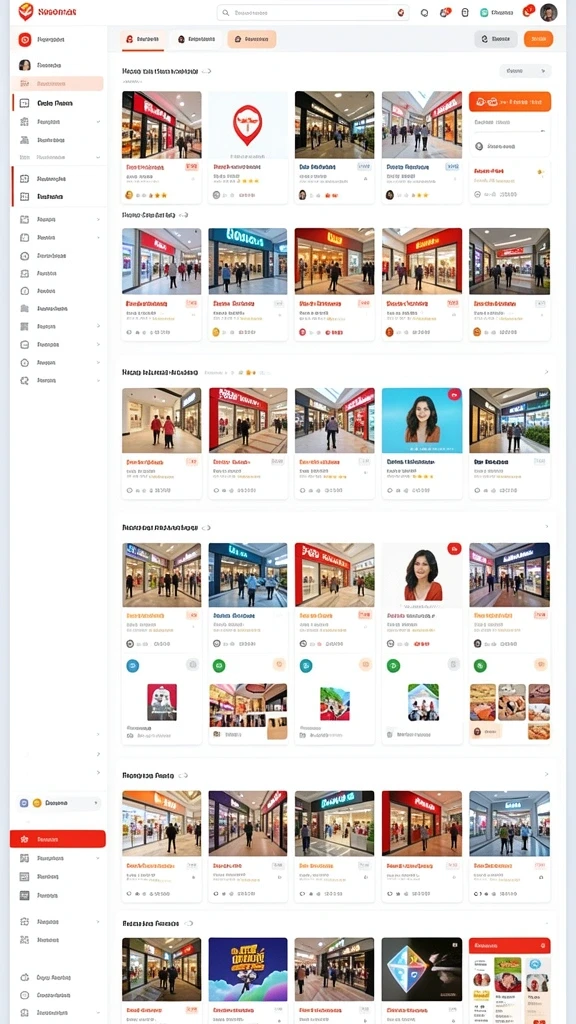Click red badge on the blue-background portrait card
The image size is (576, 1024).
point(454,394)
